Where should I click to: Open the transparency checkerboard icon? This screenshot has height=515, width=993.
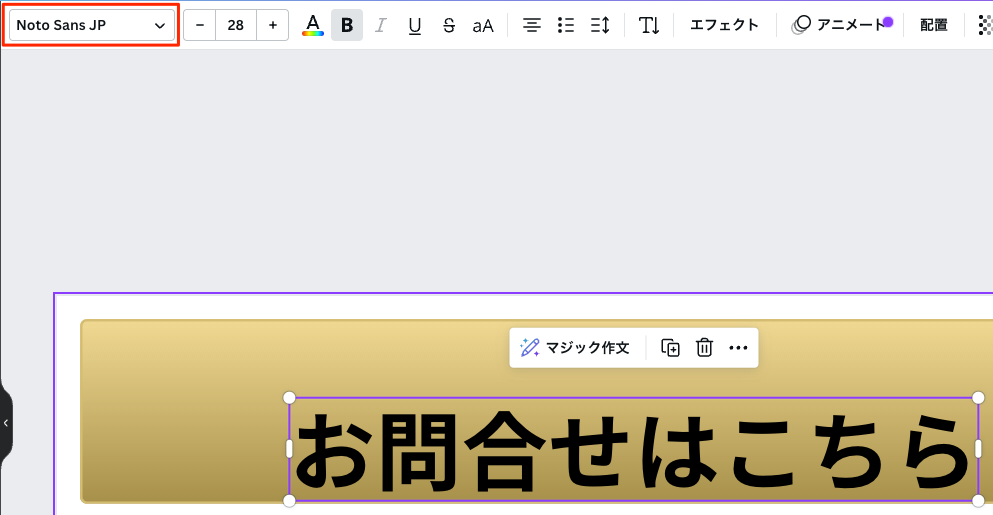(x=985, y=25)
